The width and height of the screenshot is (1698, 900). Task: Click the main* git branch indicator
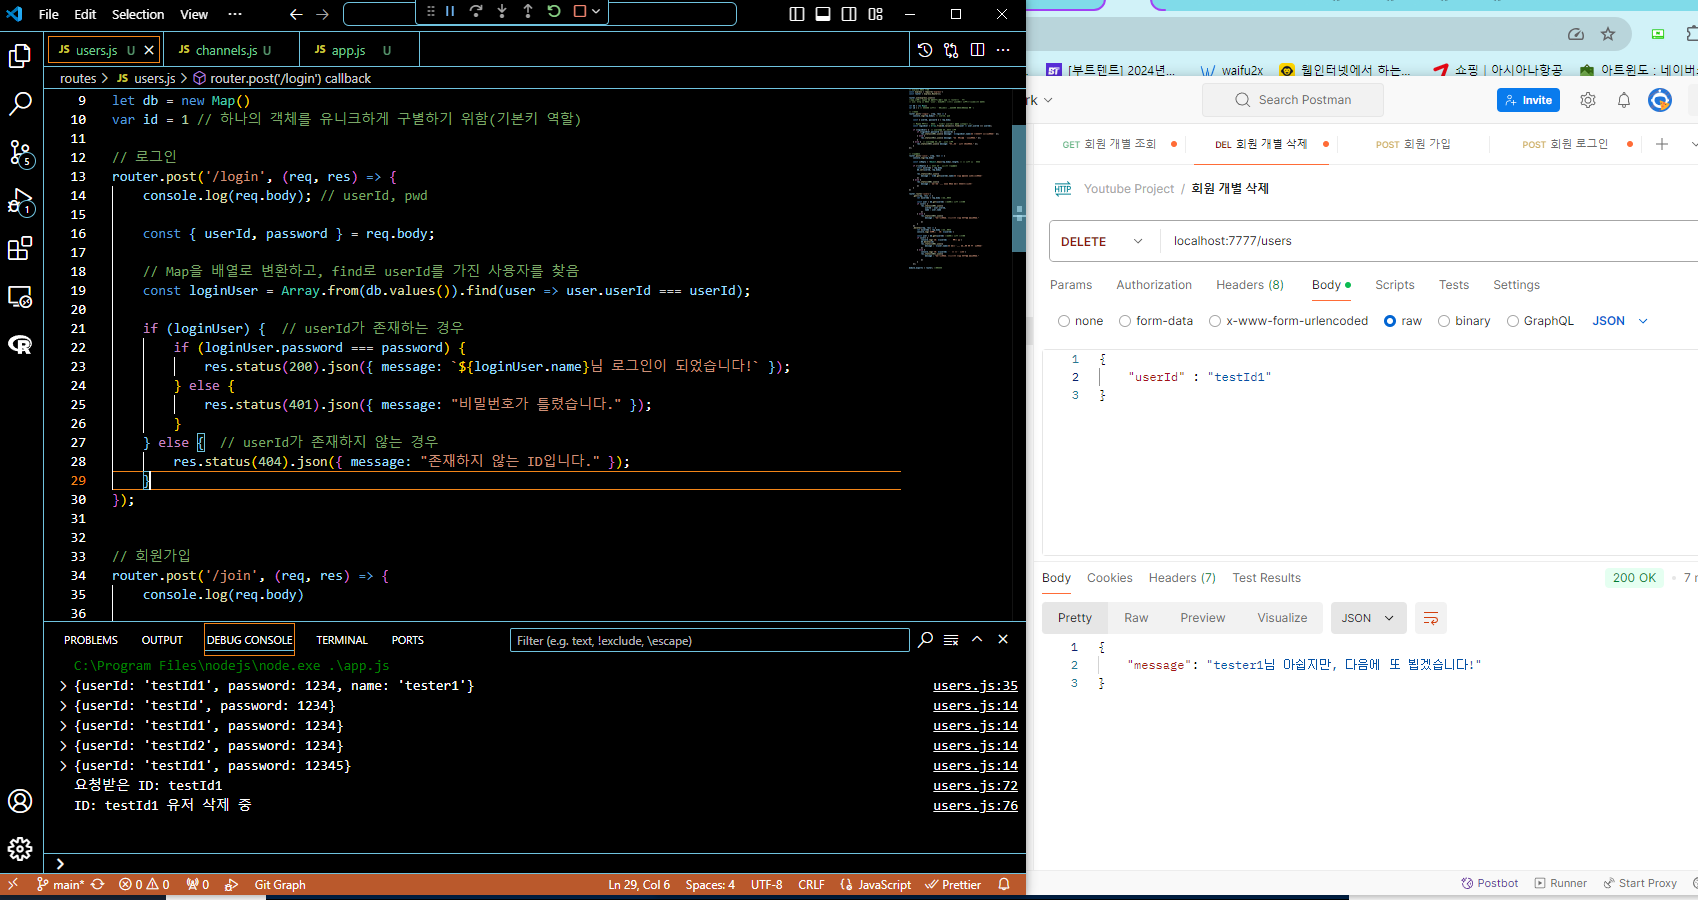(61, 885)
